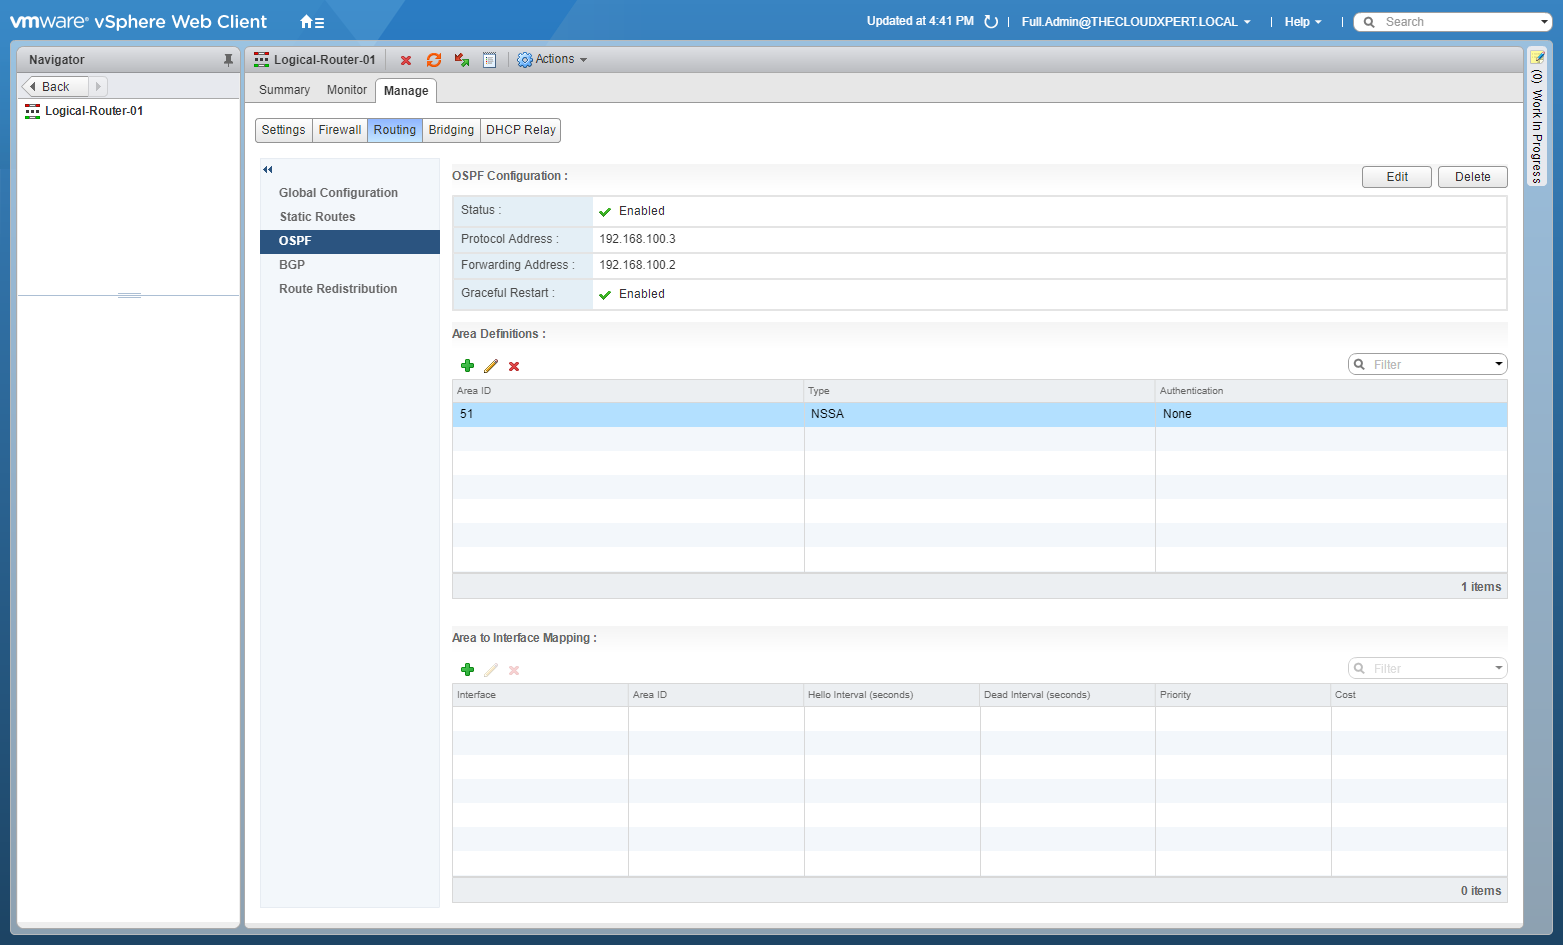Screen dimensions: 1563x945
Task: Click the home menu icon in header
Action: [x=312, y=22]
